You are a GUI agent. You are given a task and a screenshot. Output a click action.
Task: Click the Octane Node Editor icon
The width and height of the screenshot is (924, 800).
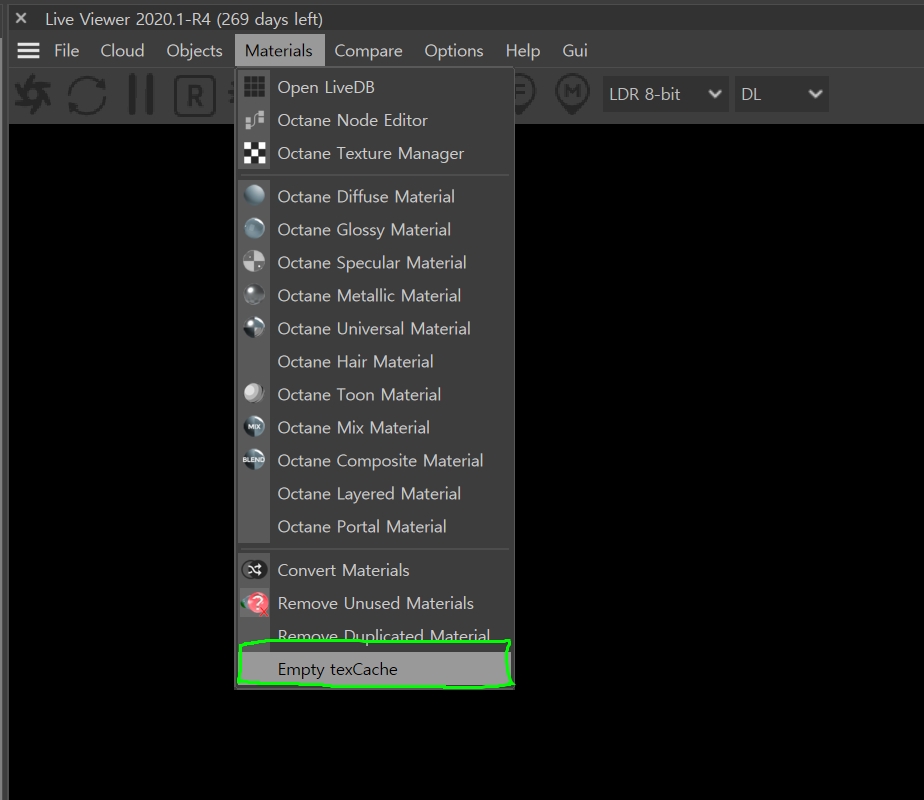(255, 120)
